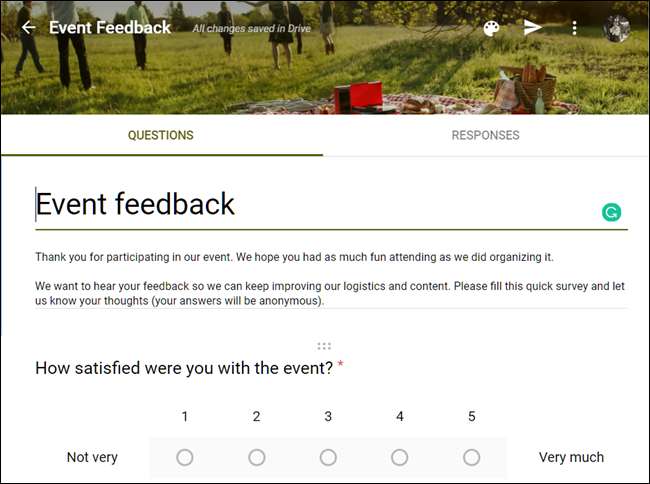Switch to the Responses tab

click(x=485, y=135)
